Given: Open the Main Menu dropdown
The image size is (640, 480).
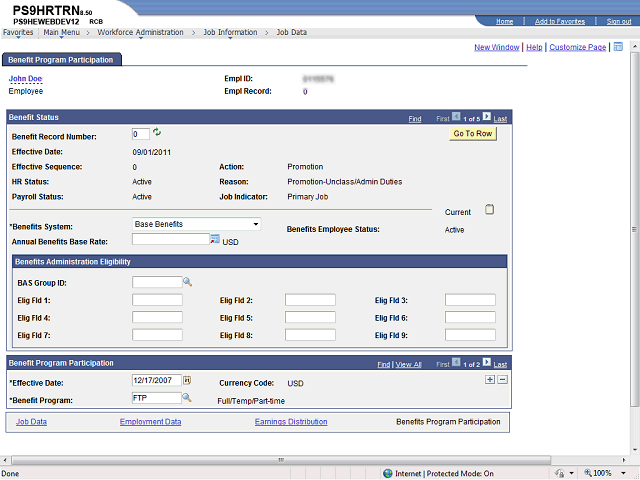Looking at the screenshot, I should [x=62, y=32].
